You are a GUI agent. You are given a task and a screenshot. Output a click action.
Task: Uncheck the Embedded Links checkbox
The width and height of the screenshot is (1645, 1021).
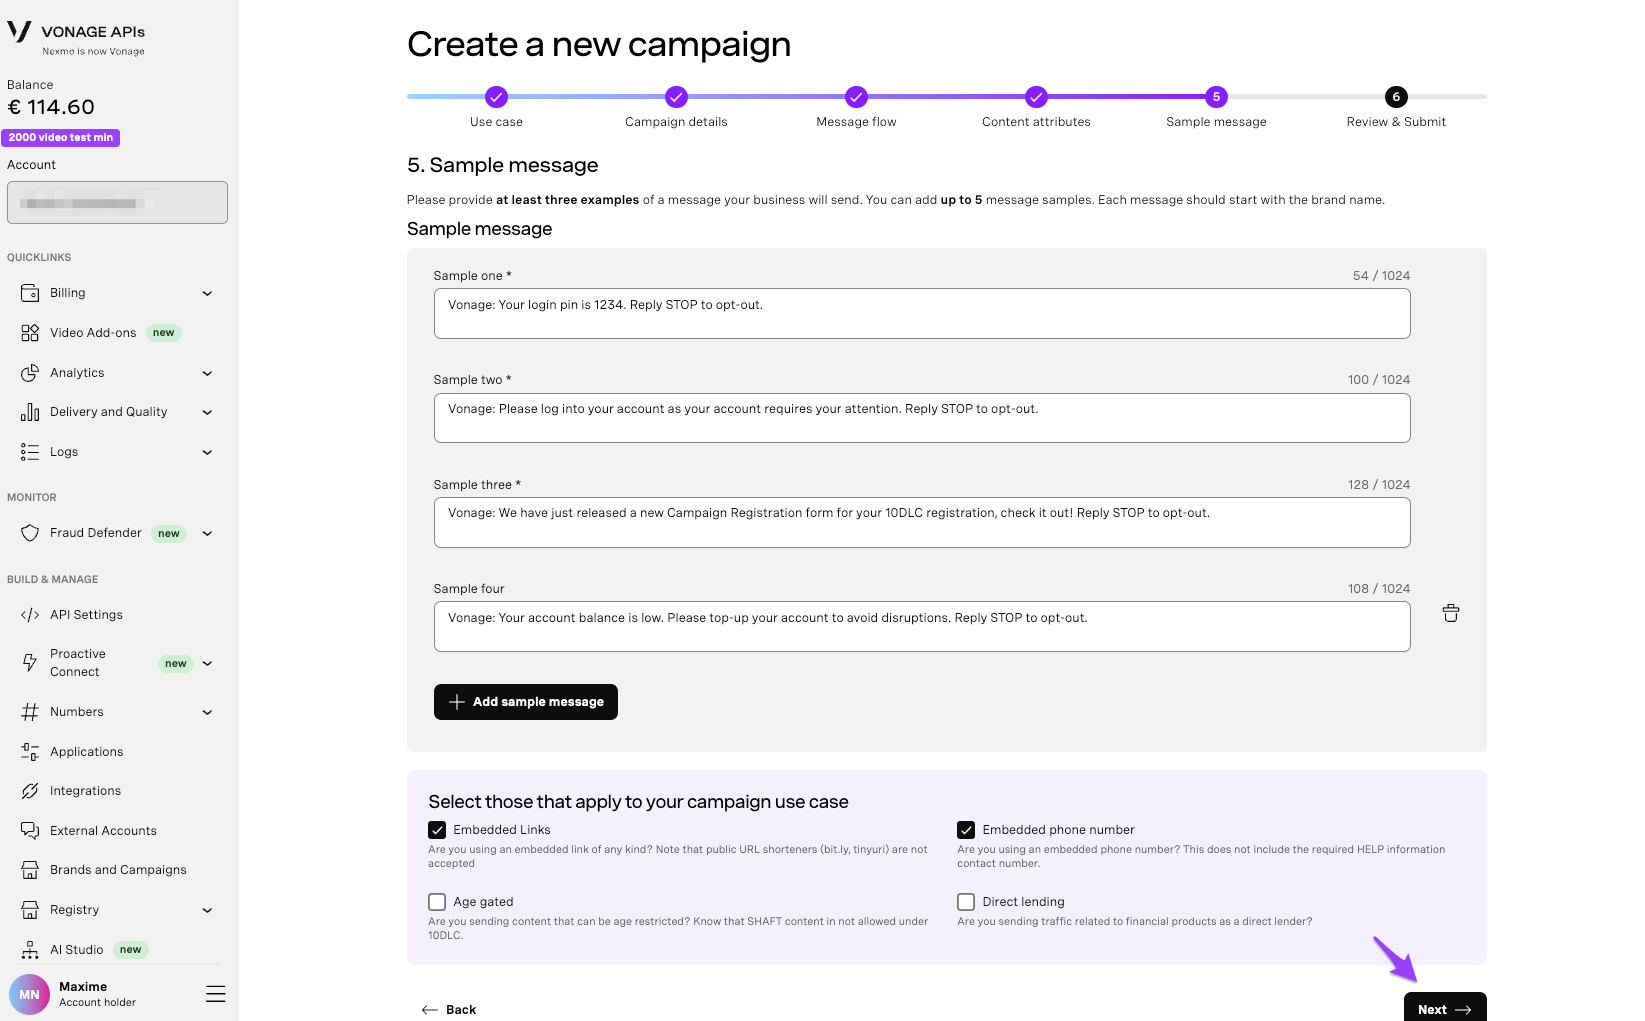tap(437, 830)
